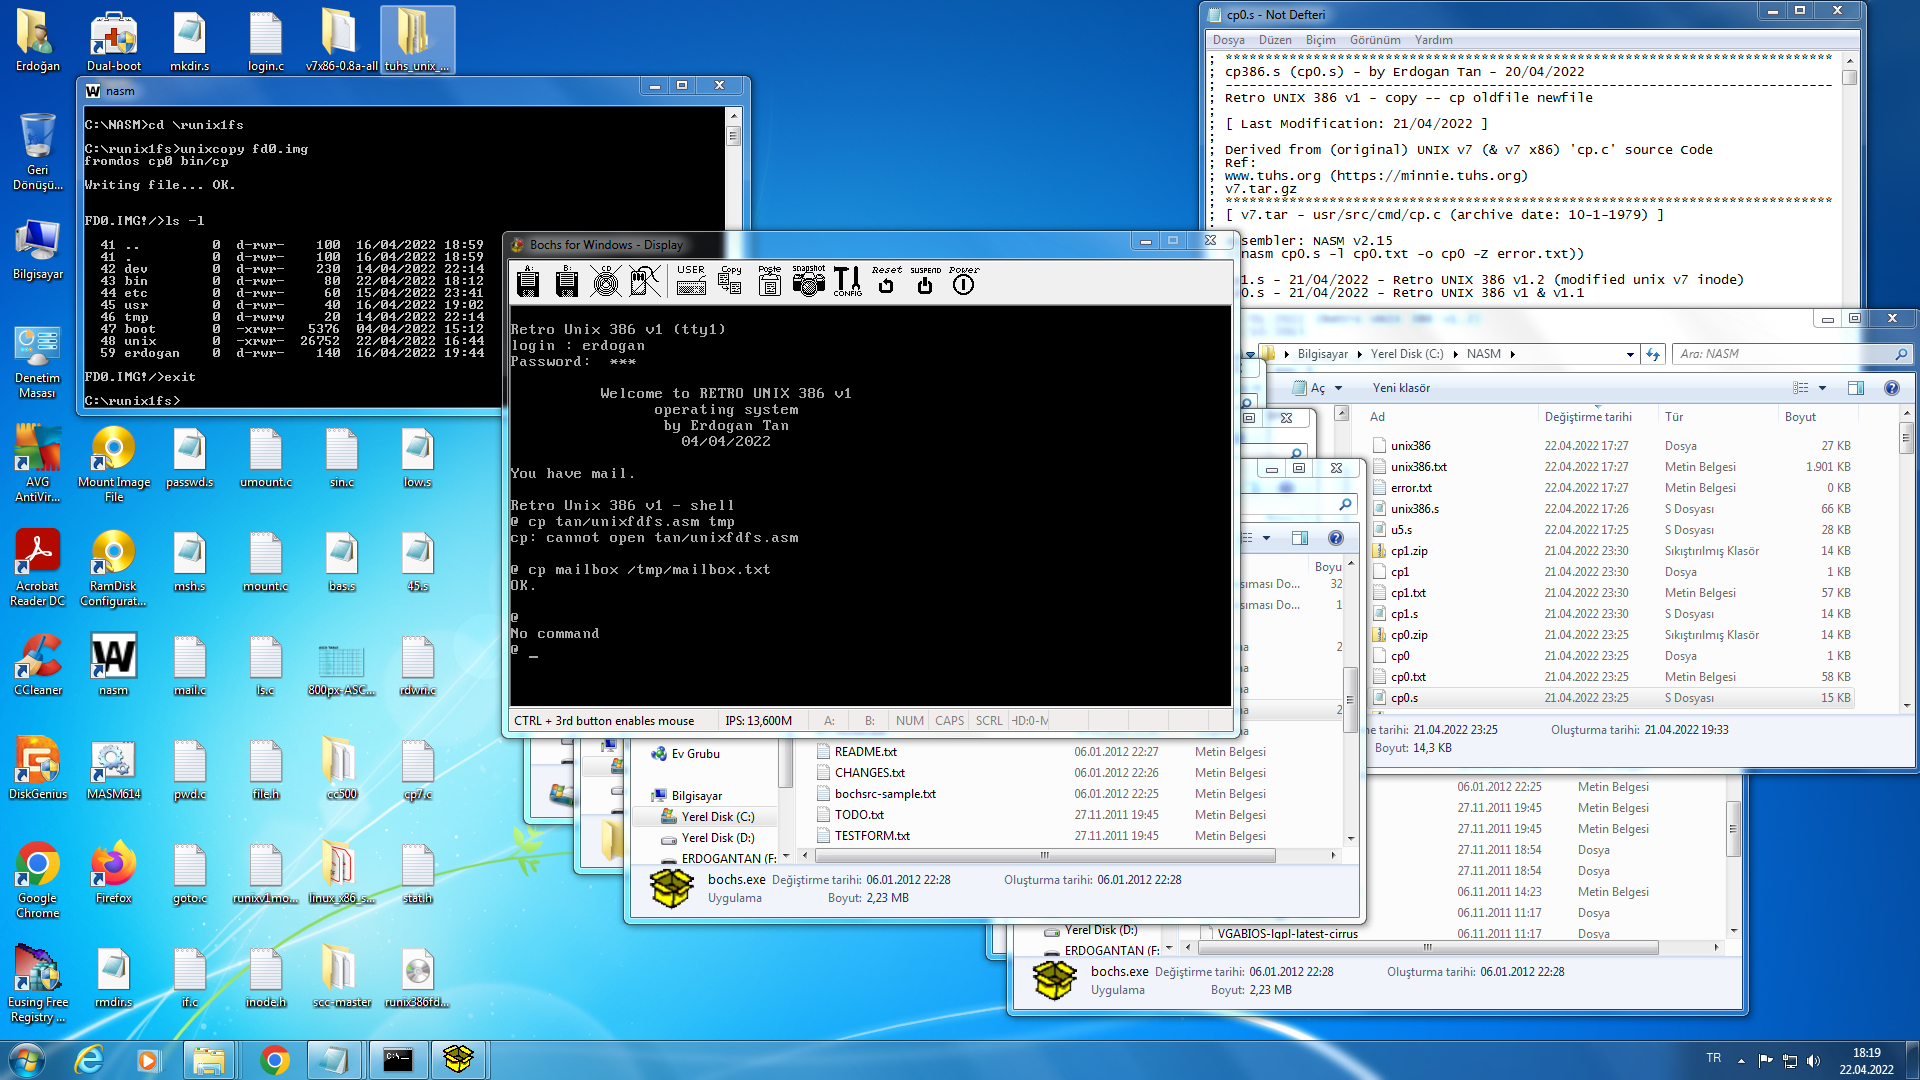Open the Görünüm menu in Notepad
Viewport: 1920px width, 1080px height.
1375,40
